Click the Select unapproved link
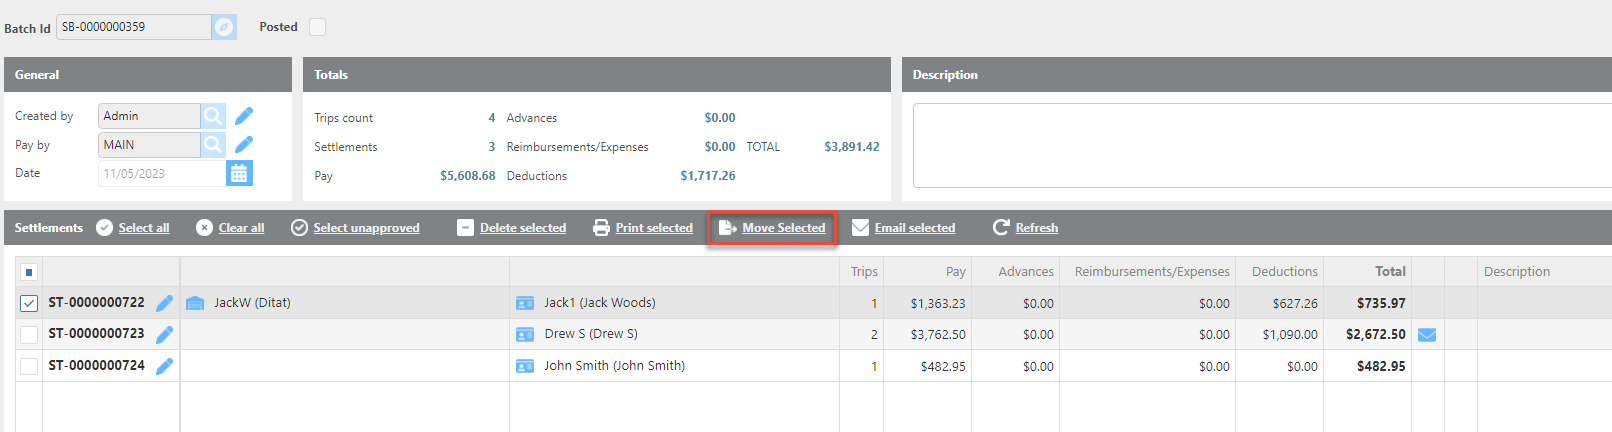This screenshot has width=1612, height=432. pyautogui.click(x=355, y=228)
